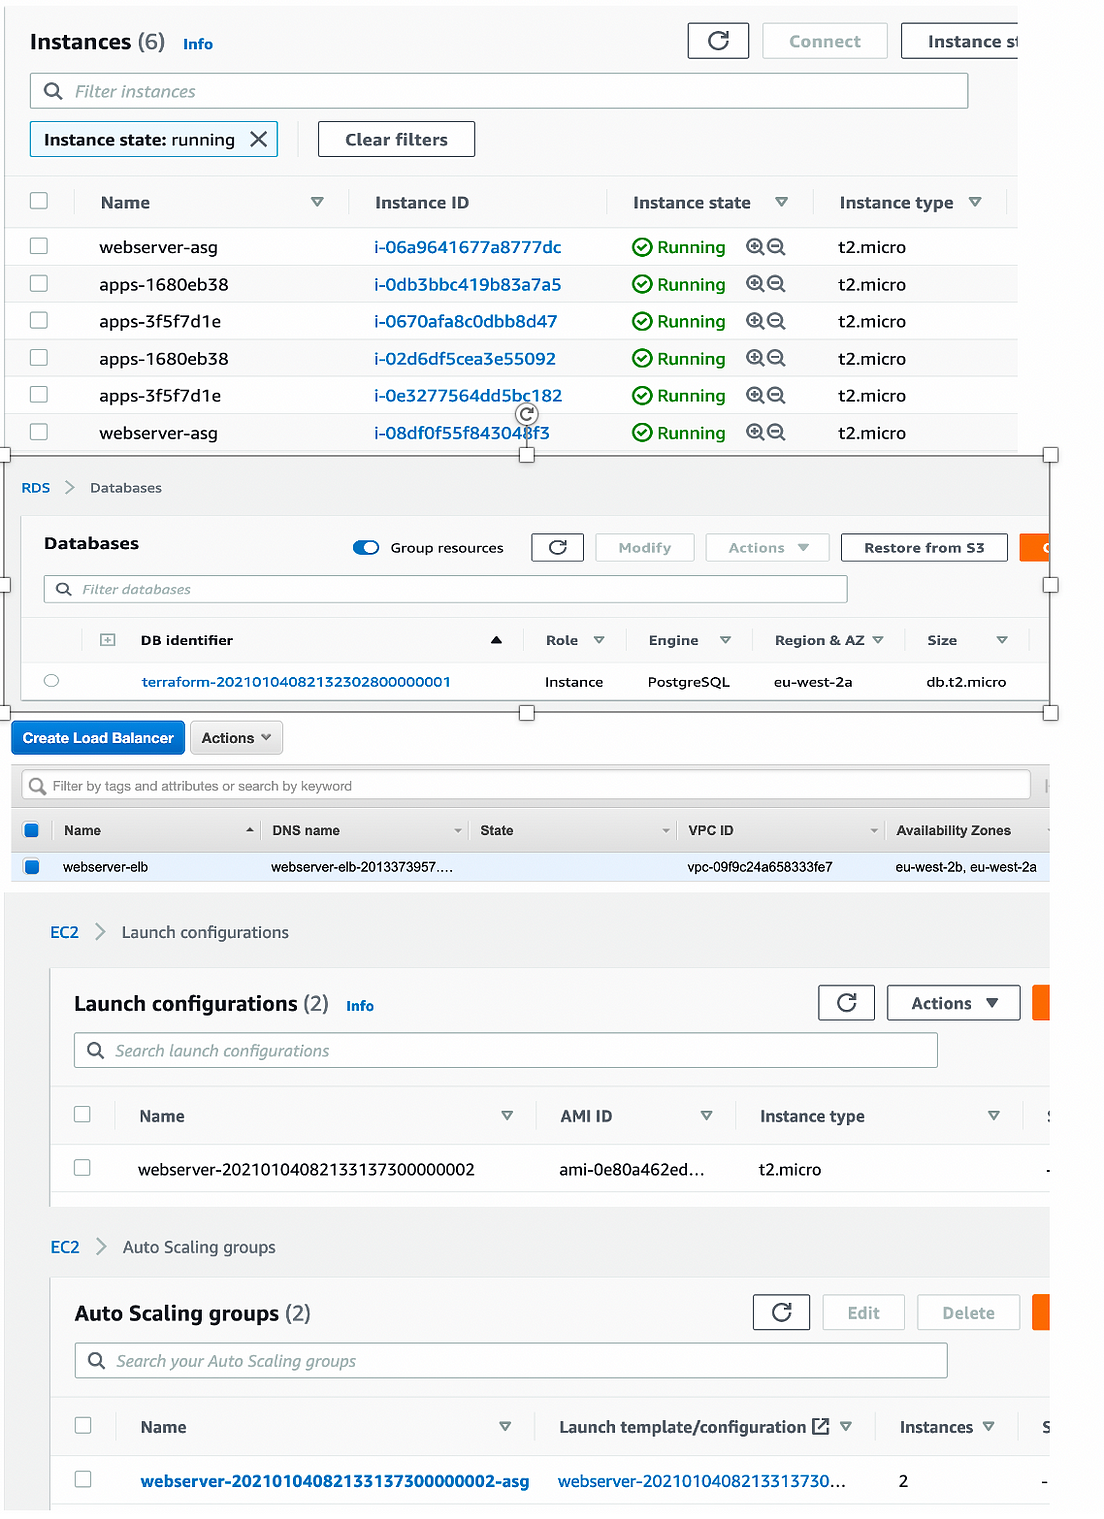The width and height of the screenshot is (1104, 1519).
Task: Select the terraform database radio button
Action: point(52,681)
